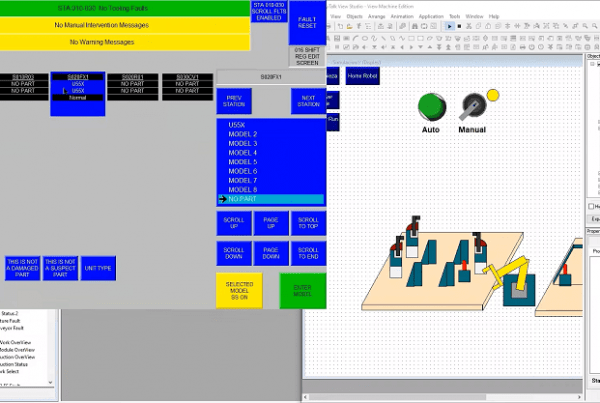Click the folder Open icon in toolbar
600x403 pixels.
(349, 26)
